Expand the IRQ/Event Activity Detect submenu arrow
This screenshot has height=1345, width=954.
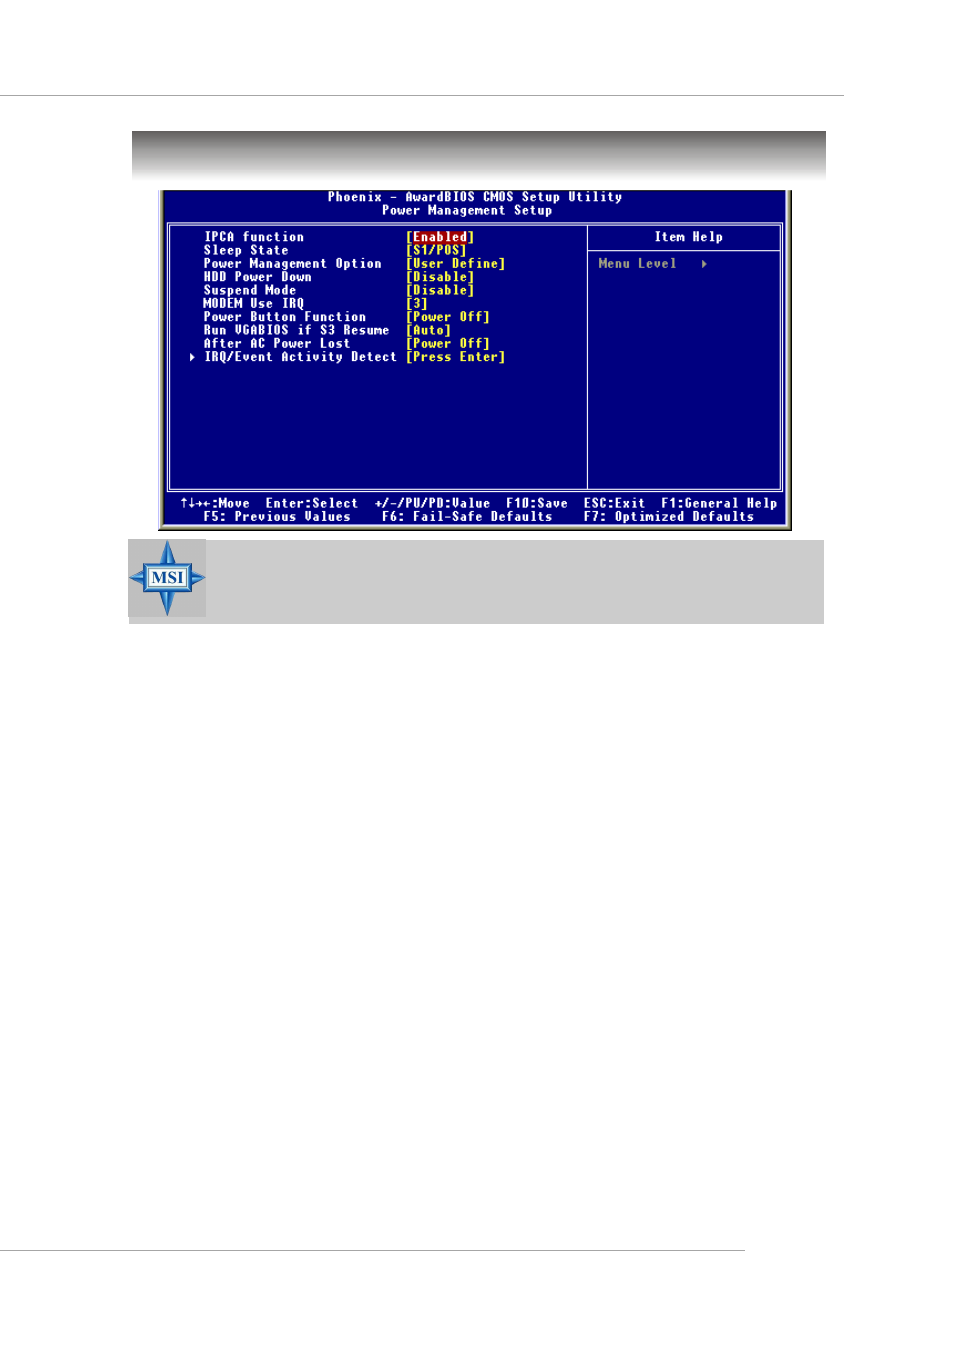click(x=192, y=357)
